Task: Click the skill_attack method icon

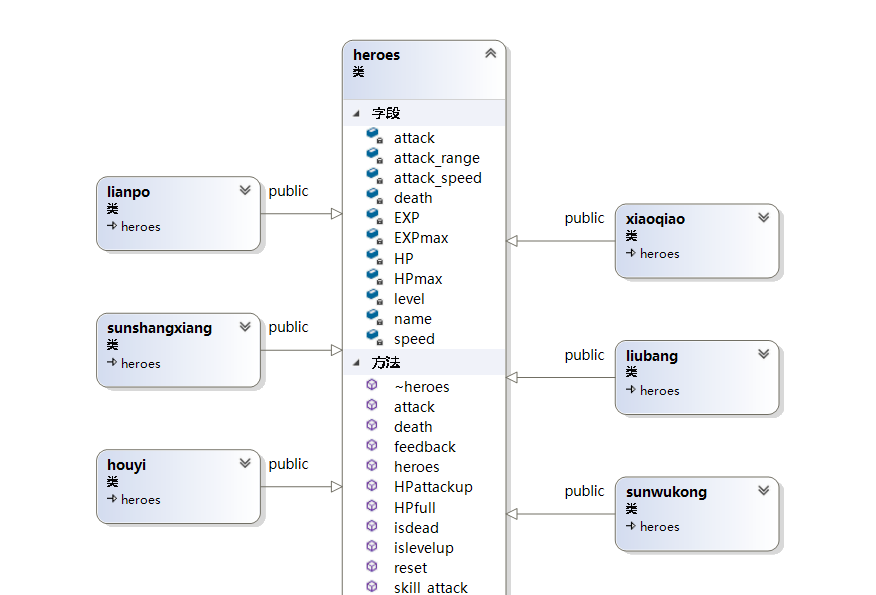Action: (372, 586)
